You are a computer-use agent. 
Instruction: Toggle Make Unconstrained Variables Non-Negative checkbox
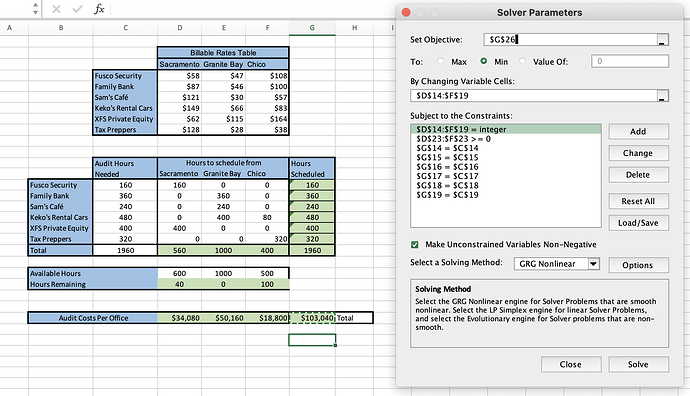point(415,244)
